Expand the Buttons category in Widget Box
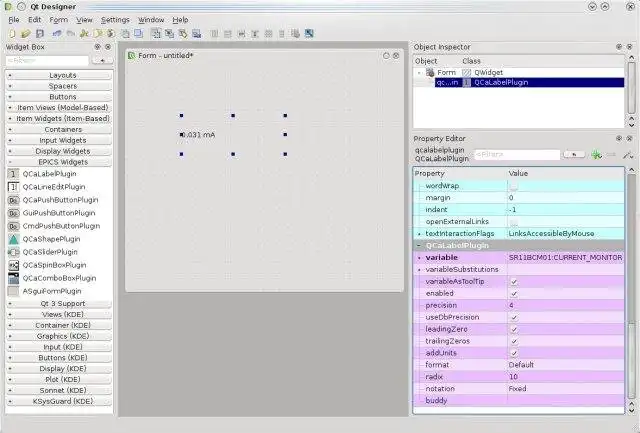The image size is (640, 433). (x=59, y=97)
